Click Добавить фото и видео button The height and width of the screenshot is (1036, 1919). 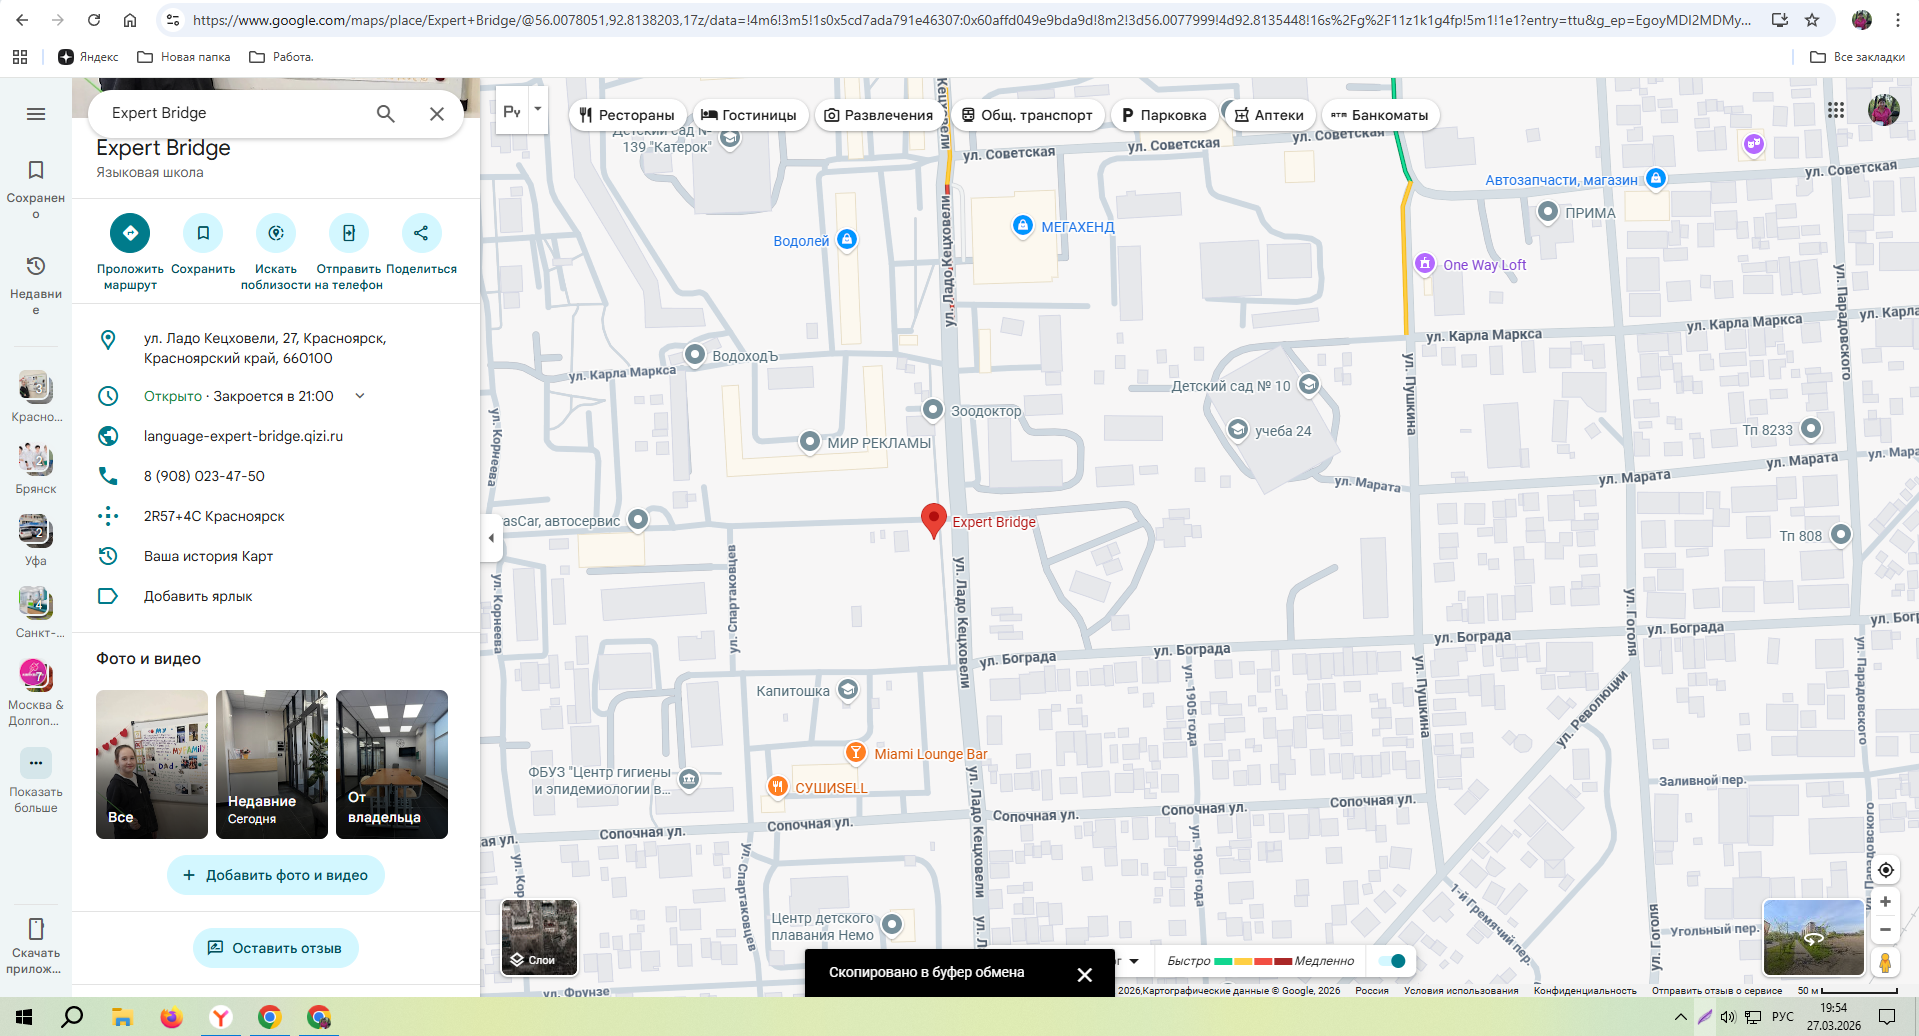pos(276,875)
